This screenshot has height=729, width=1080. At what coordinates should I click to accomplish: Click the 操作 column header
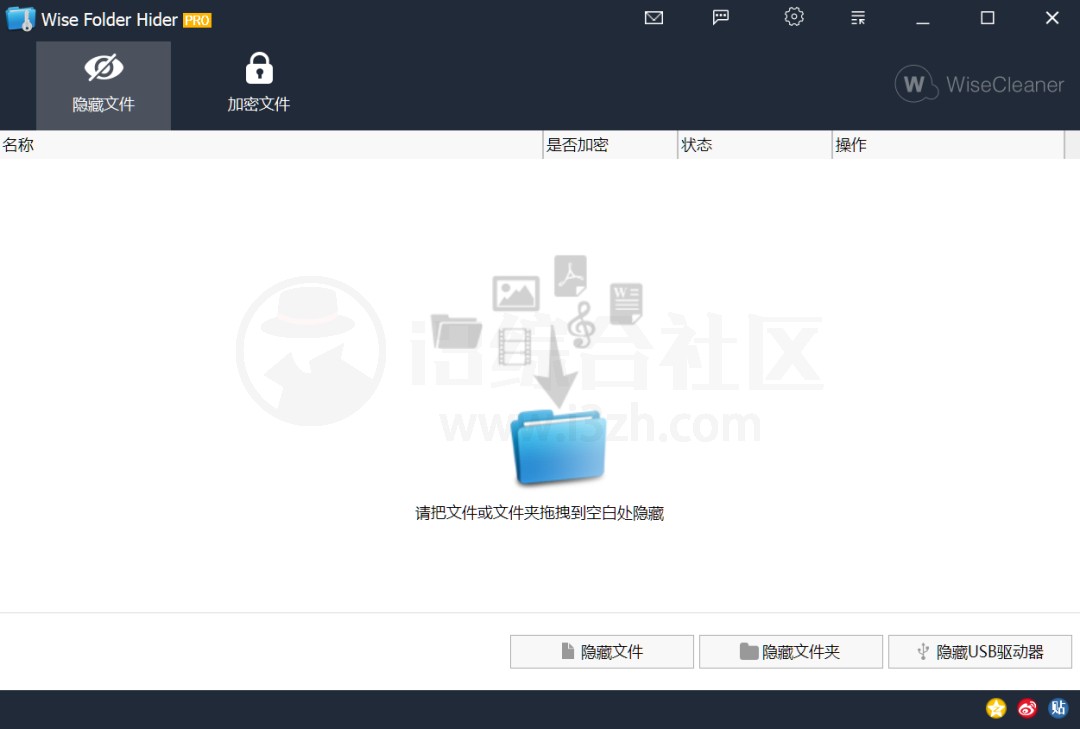850,144
